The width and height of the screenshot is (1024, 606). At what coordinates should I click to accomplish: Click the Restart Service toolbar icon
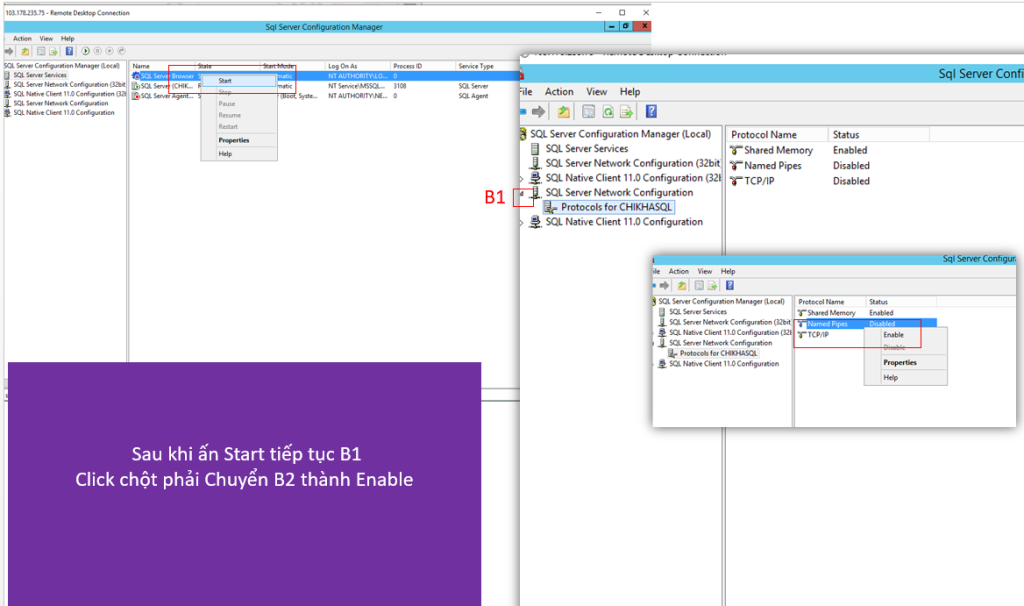click(x=121, y=51)
